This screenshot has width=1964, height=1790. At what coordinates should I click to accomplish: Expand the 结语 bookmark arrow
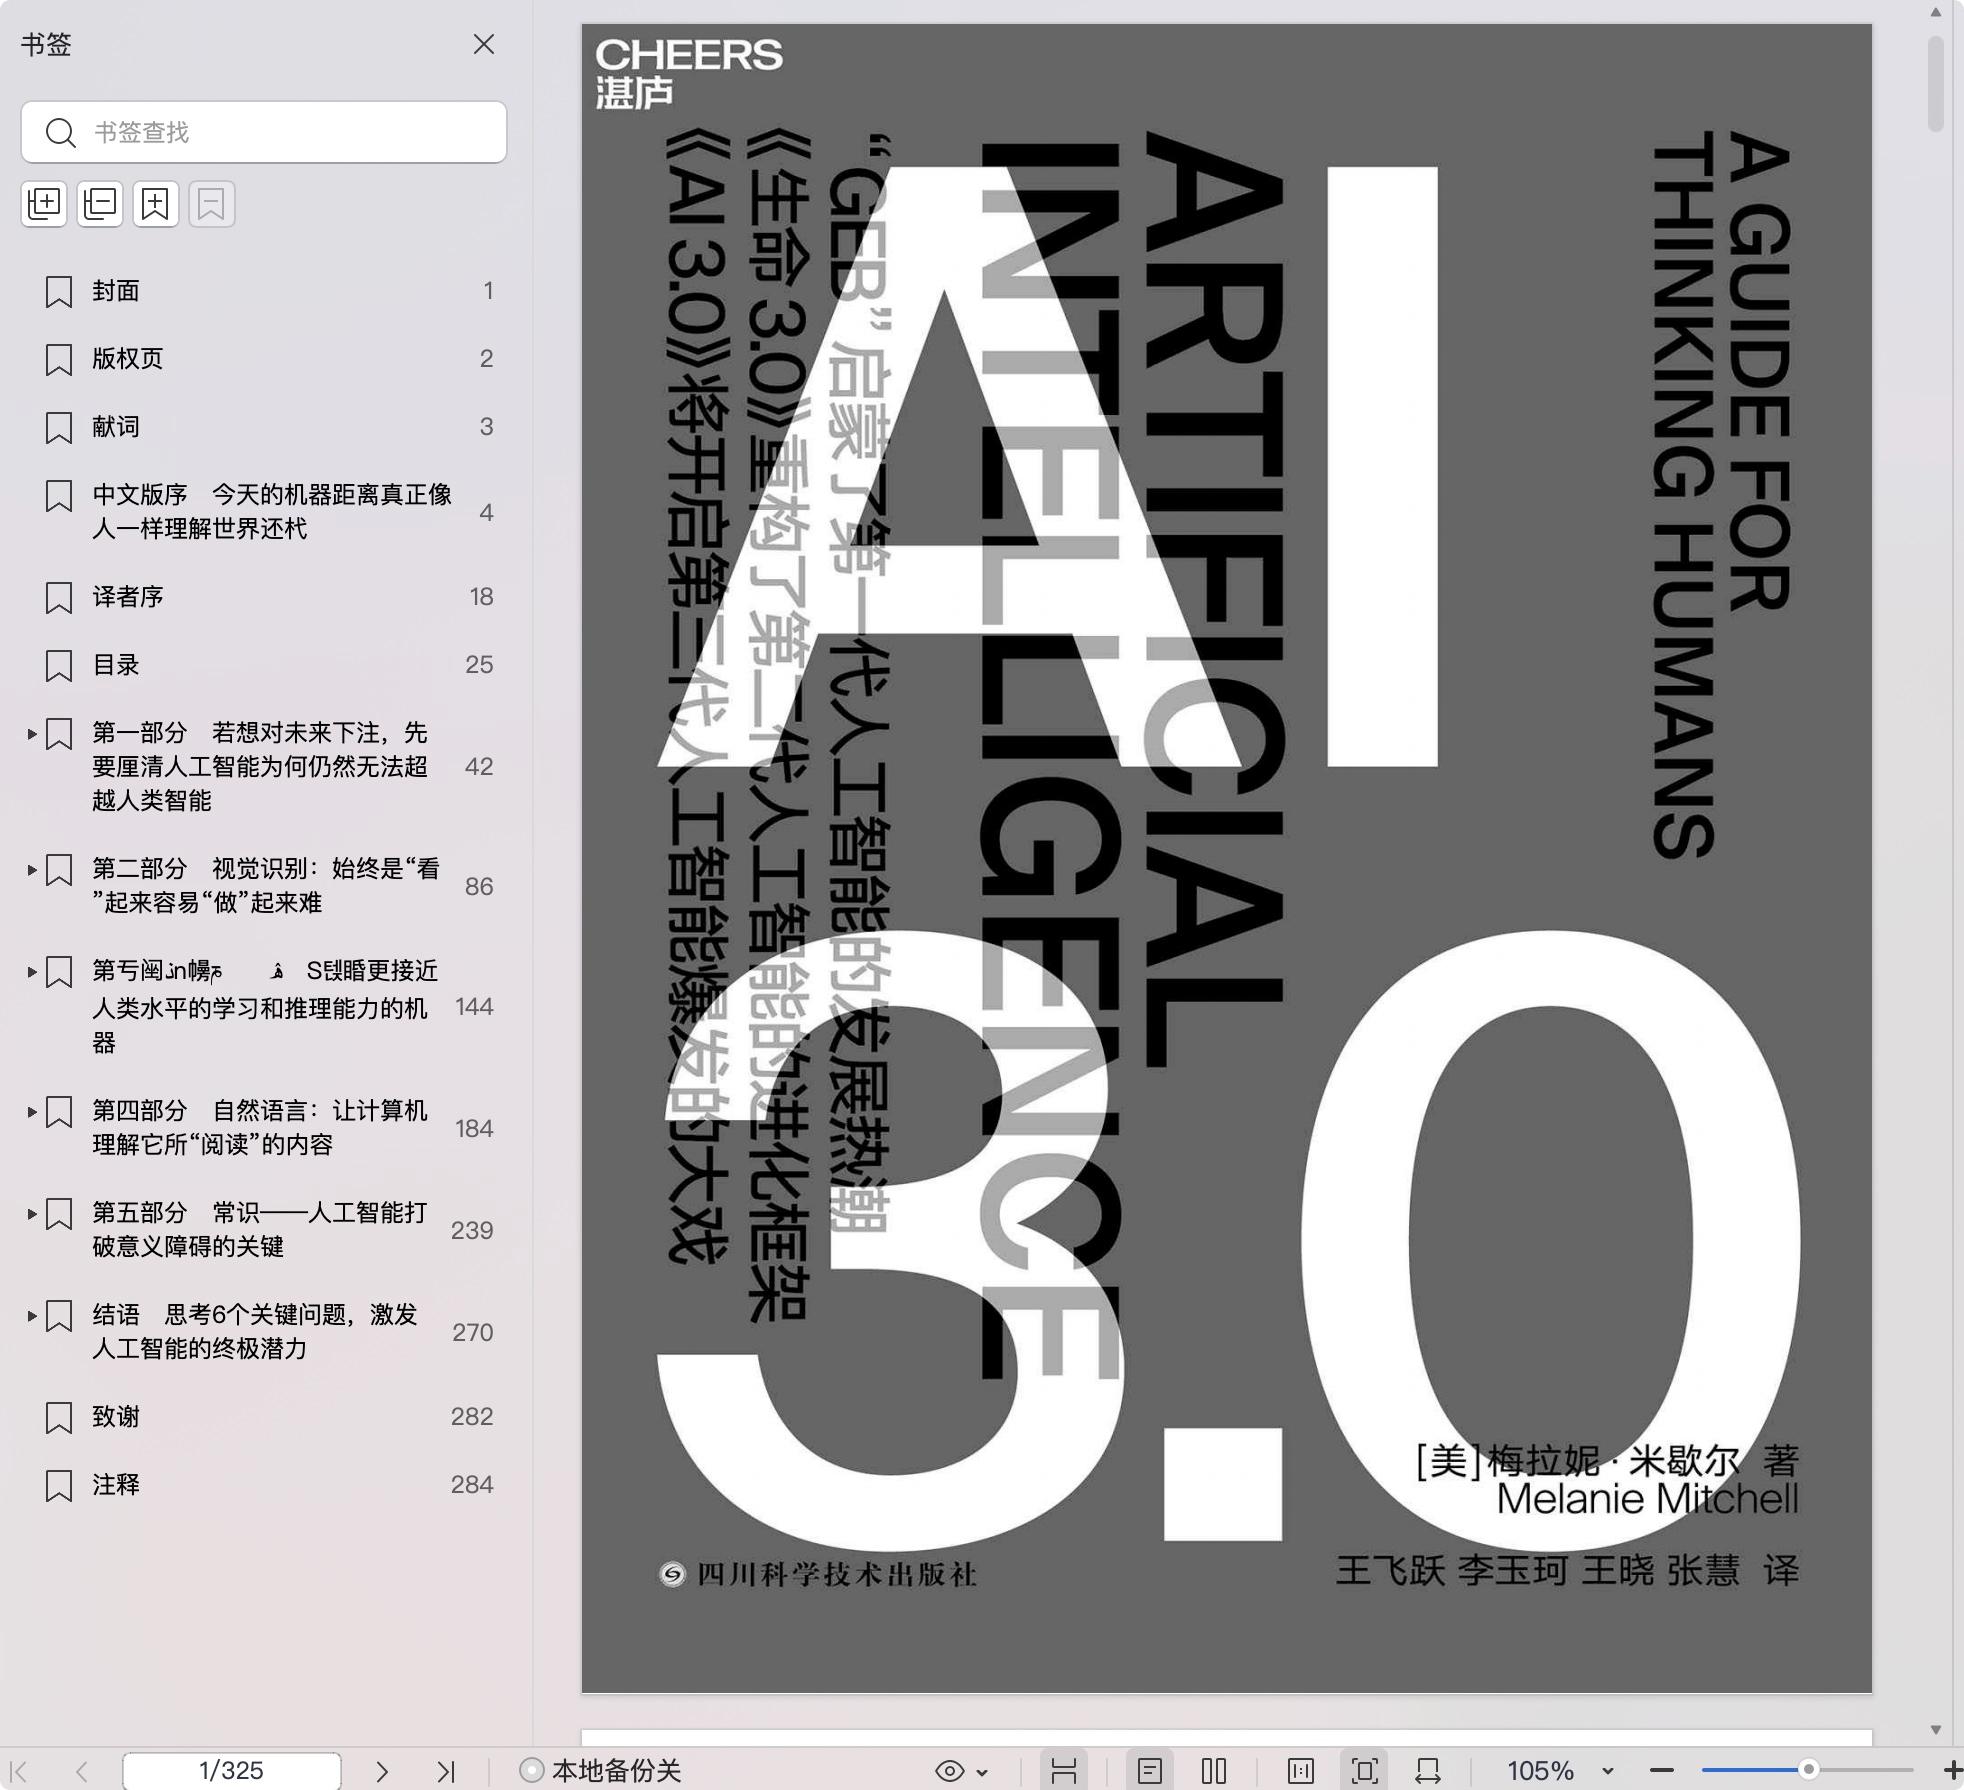32,1316
